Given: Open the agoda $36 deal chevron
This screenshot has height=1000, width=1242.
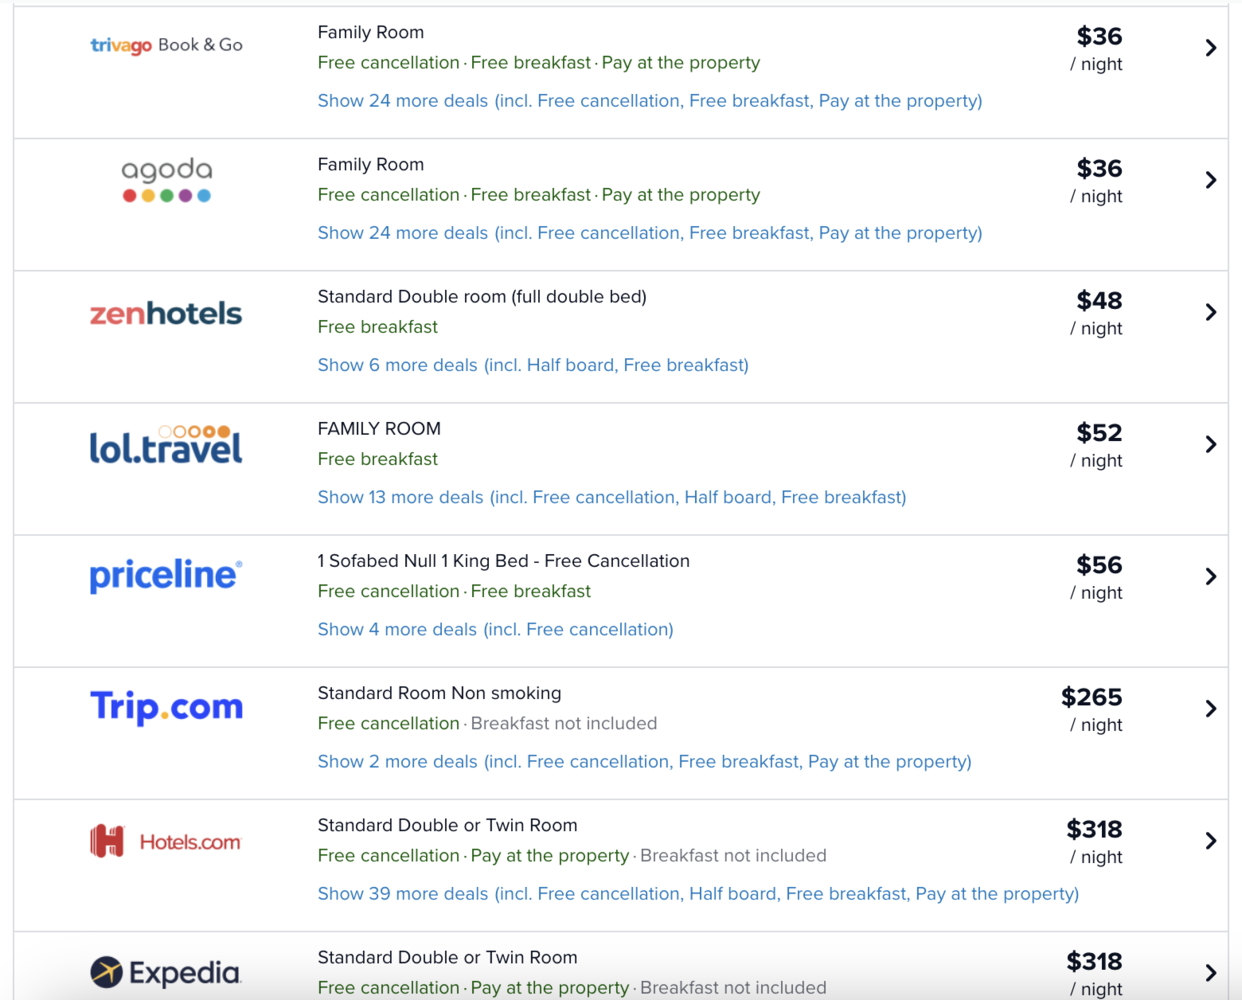Looking at the screenshot, I should point(1210,180).
